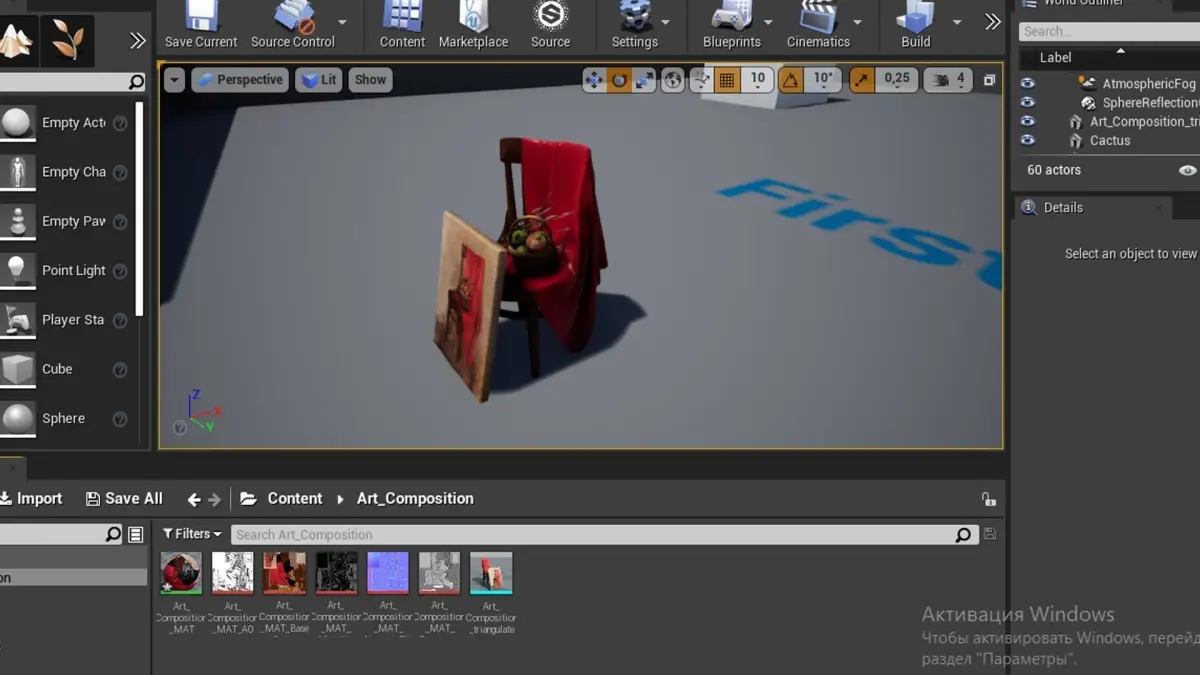Select Cube in the Place panel
Screen dimensions: 1200x675
tap(67, 369)
